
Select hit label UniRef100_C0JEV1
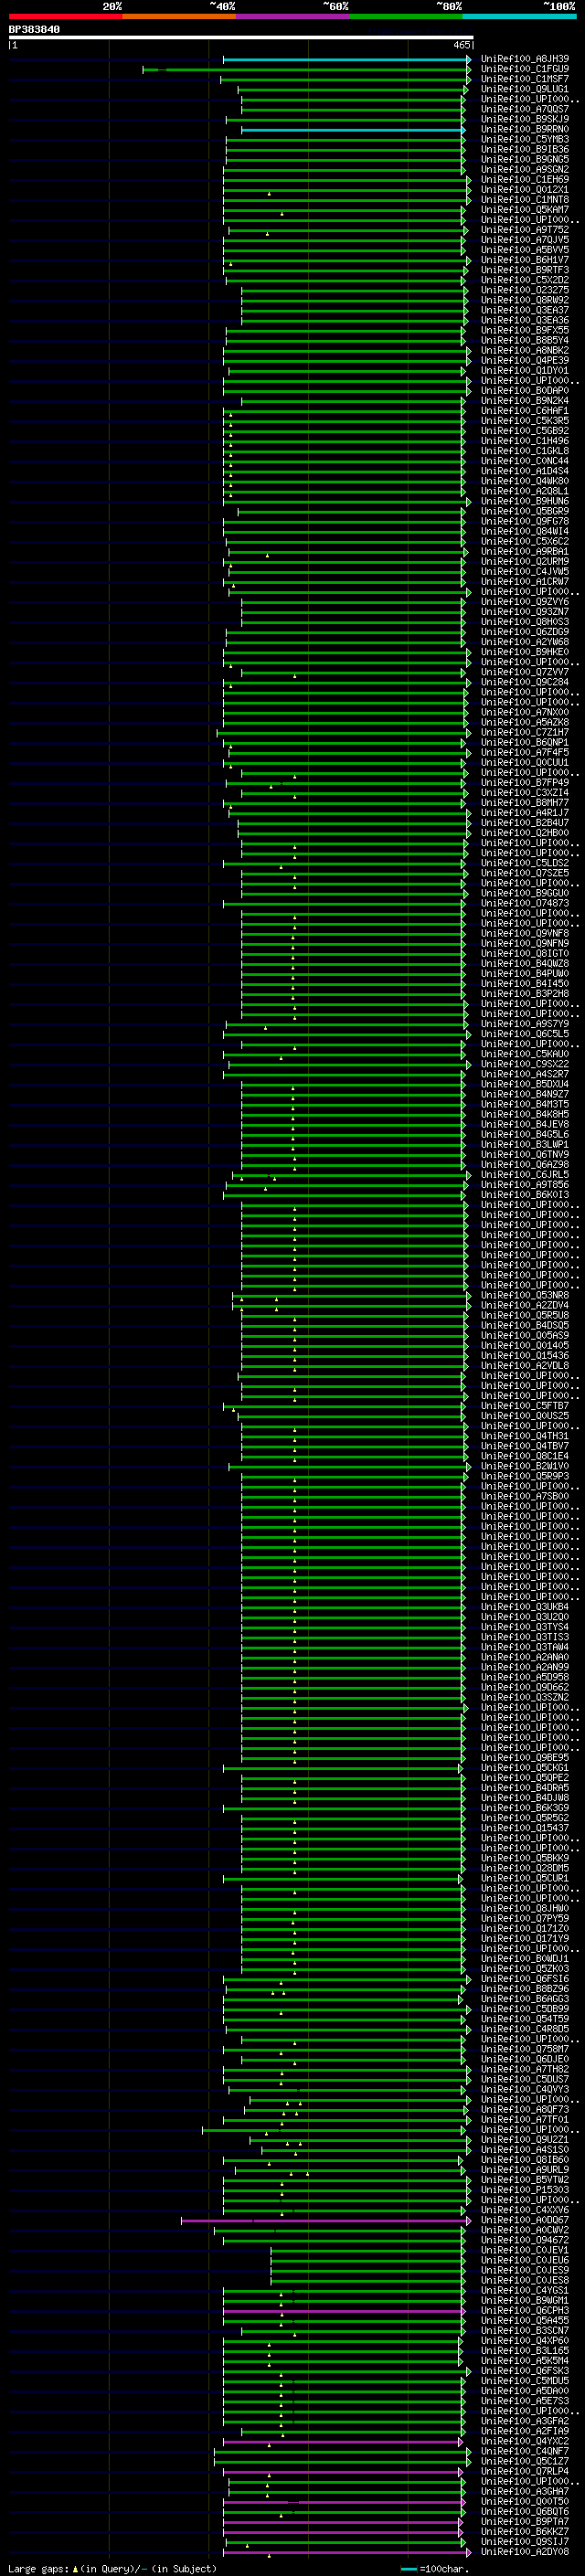coord(525,2250)
